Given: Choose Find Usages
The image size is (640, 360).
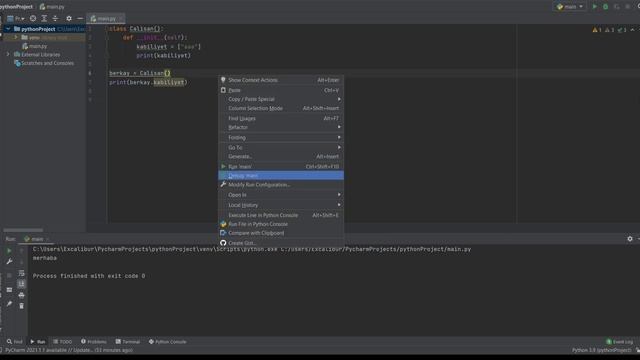Looking at the screenshot, I should [x=281, y=118].
